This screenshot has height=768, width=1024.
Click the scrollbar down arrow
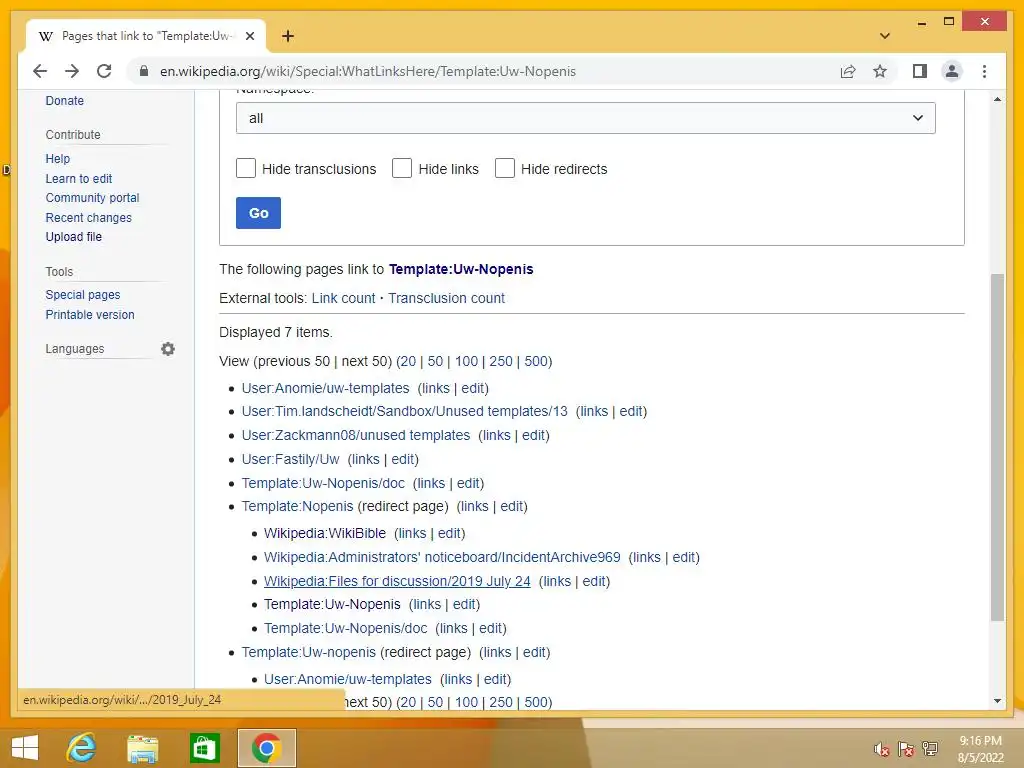click(997, 701)
